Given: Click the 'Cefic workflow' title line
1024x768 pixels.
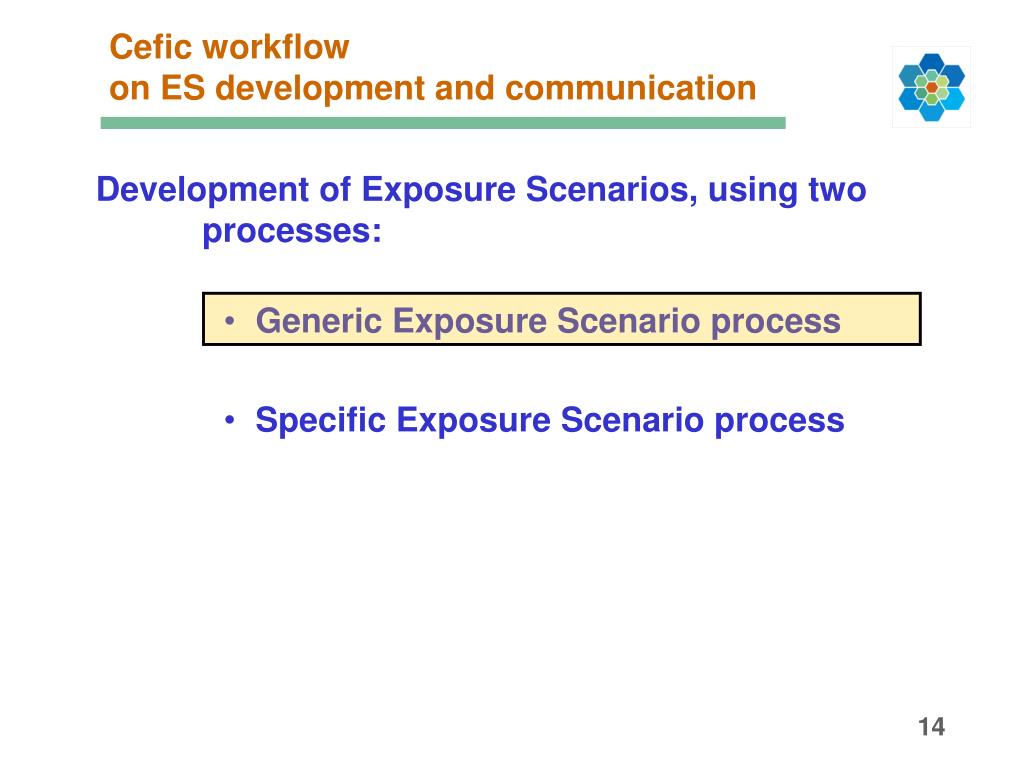Looking at the screenshot, I should click(x=229, y=47).
